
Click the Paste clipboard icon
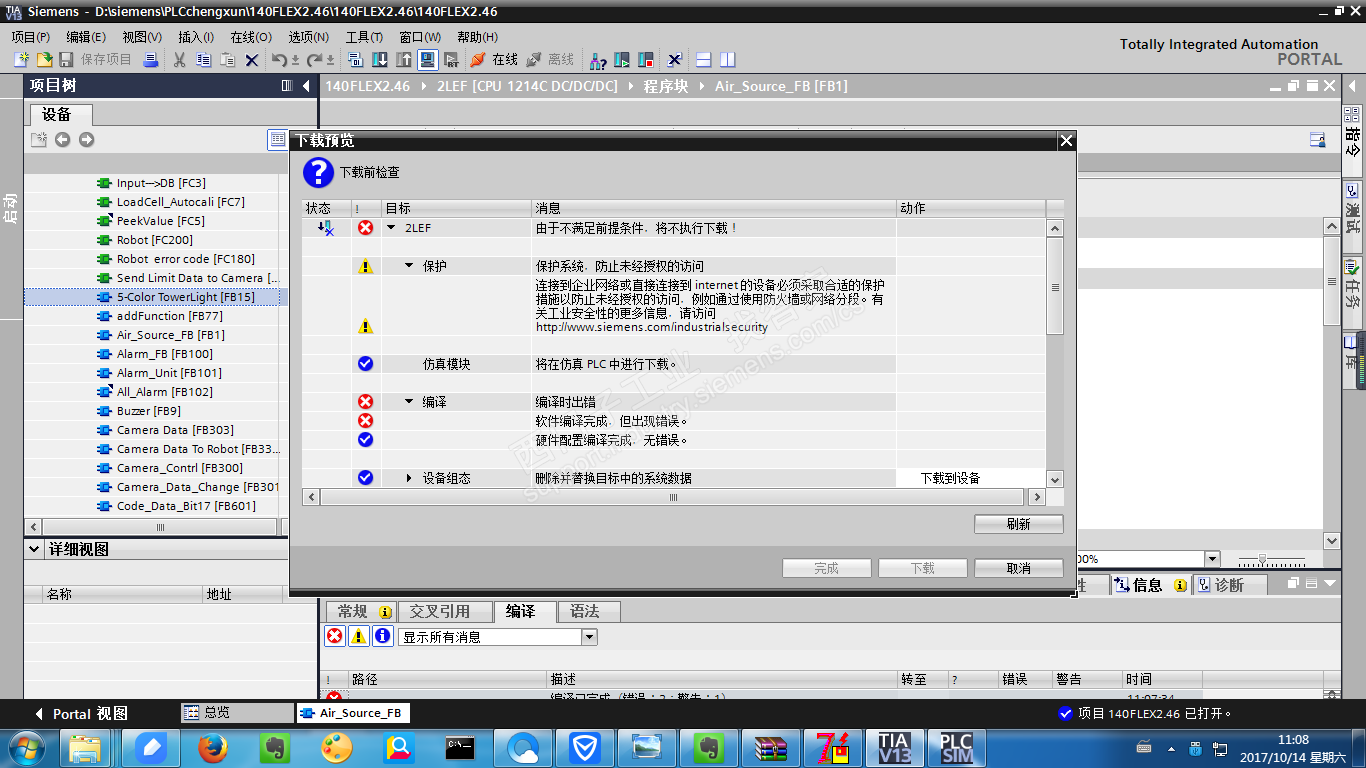tap(228, 60)
